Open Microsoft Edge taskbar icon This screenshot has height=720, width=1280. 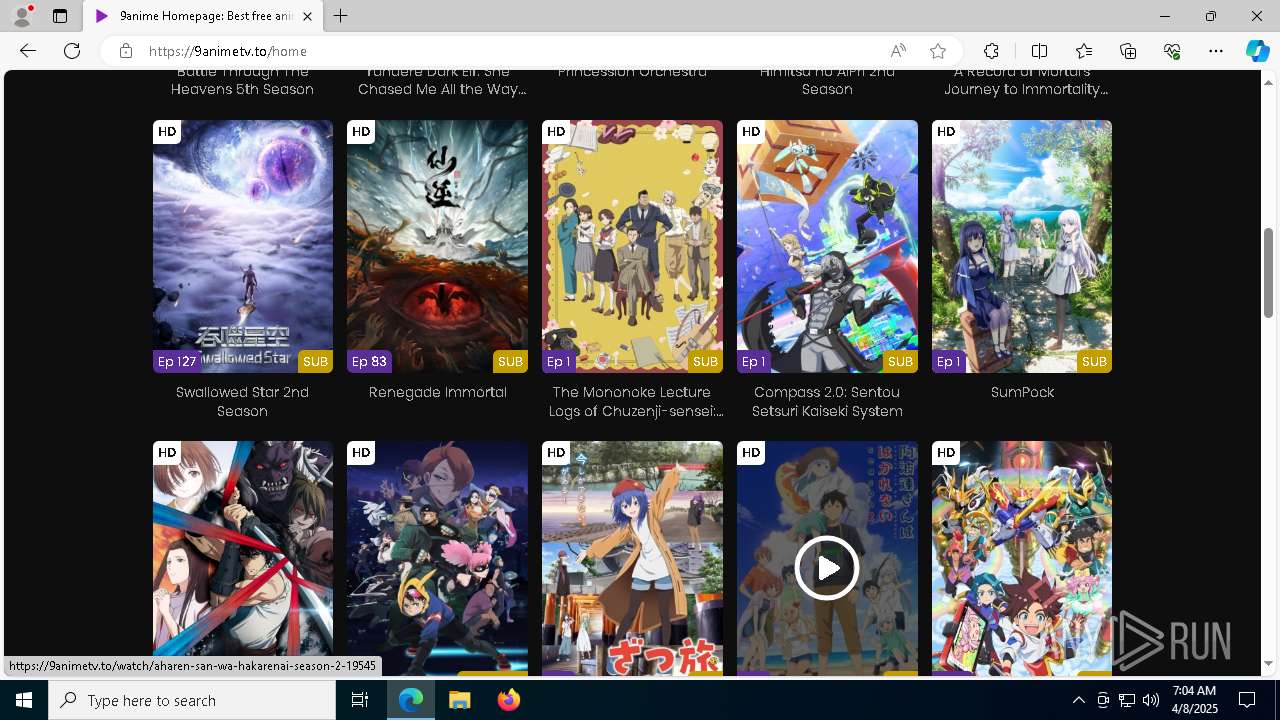(x=411, y=700)
